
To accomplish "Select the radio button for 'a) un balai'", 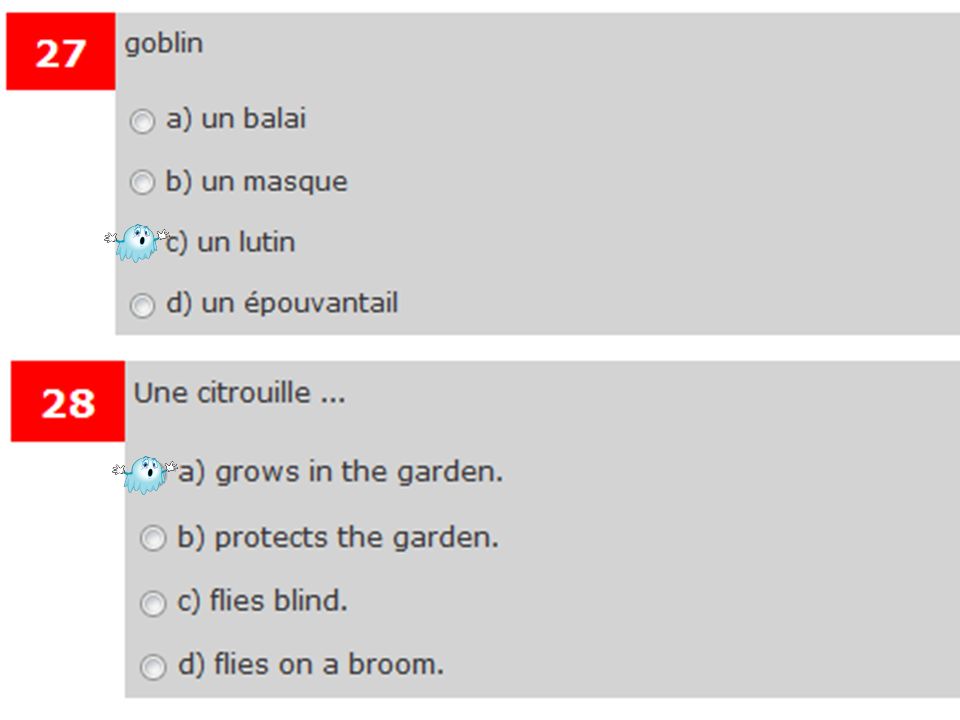I will (x=142, y=121).
